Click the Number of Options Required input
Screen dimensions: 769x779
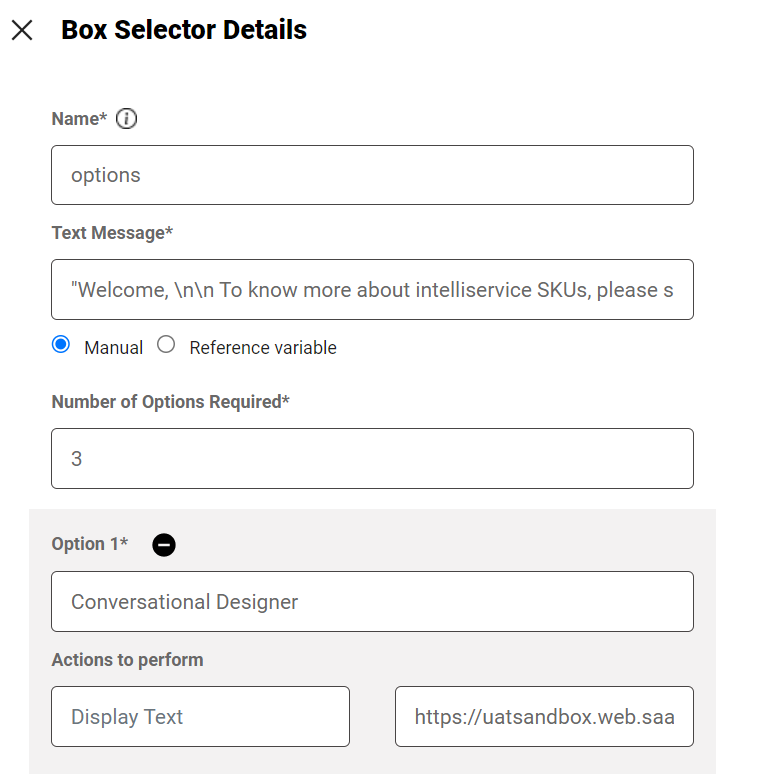[x=372, y=459]
